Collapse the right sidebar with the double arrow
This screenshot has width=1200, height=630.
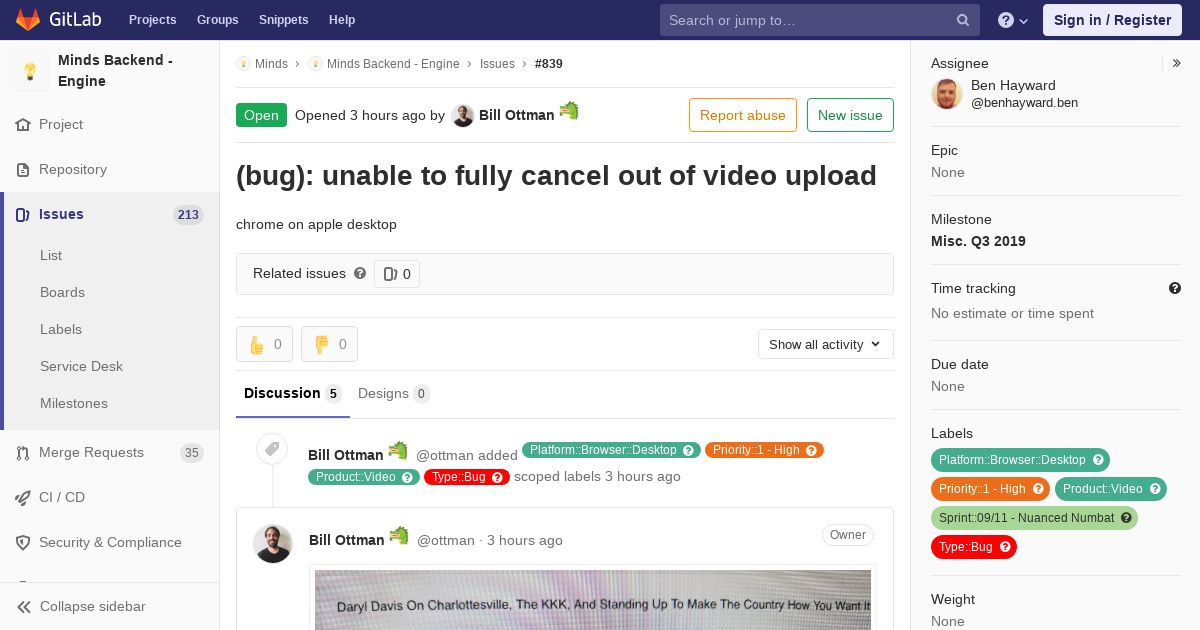click(x=1177, y=63)
